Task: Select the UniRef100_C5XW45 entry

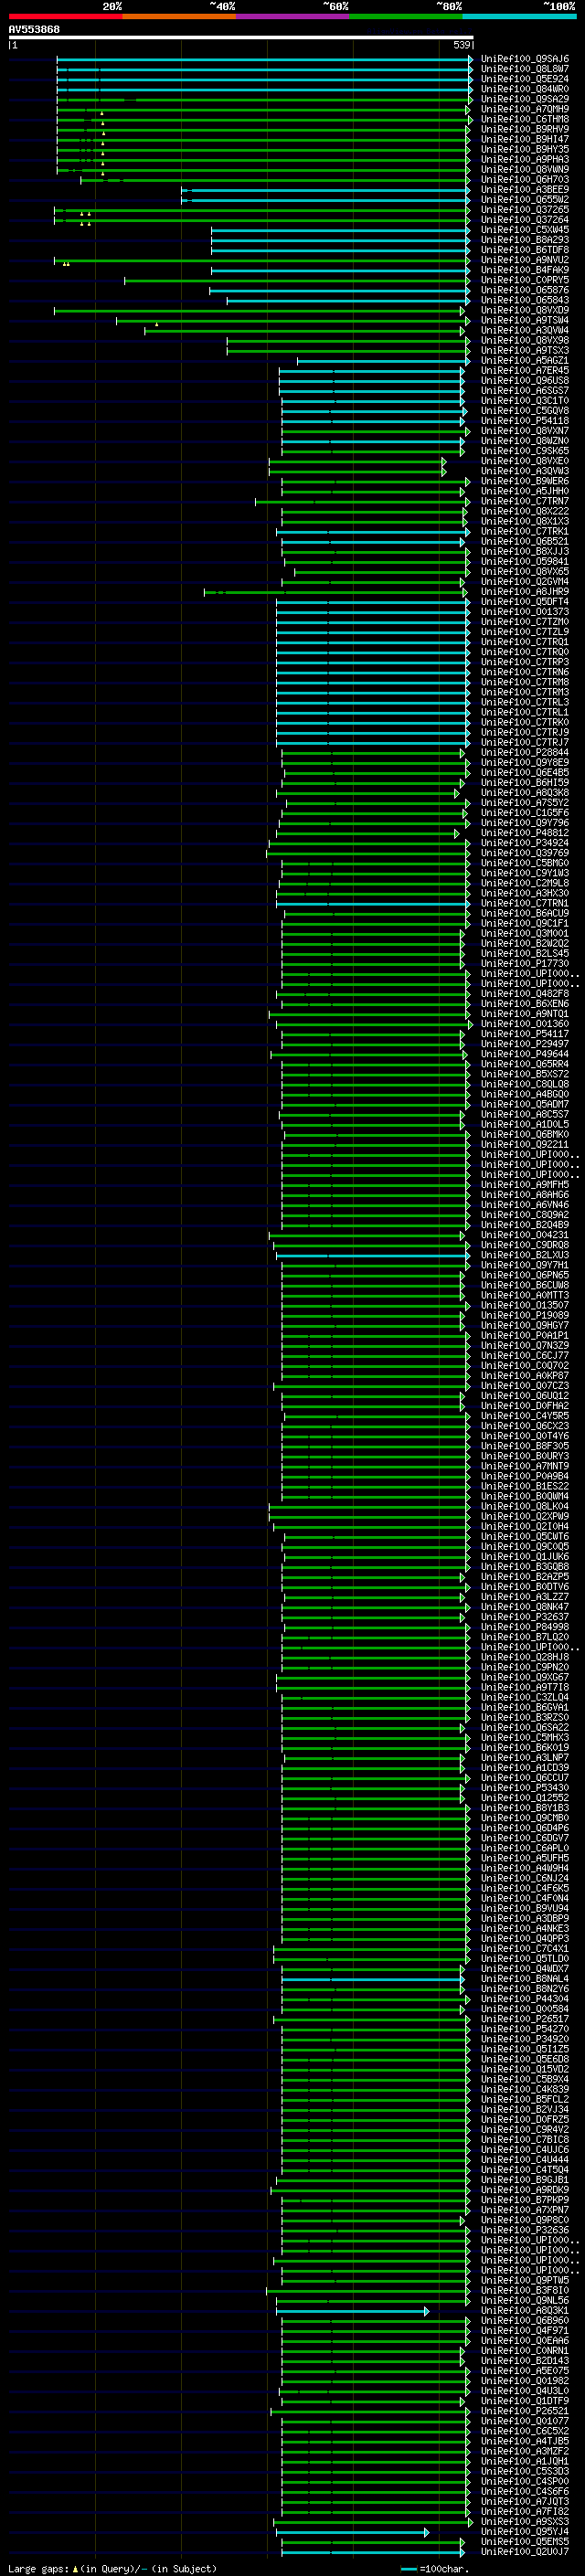Action: 525,231
